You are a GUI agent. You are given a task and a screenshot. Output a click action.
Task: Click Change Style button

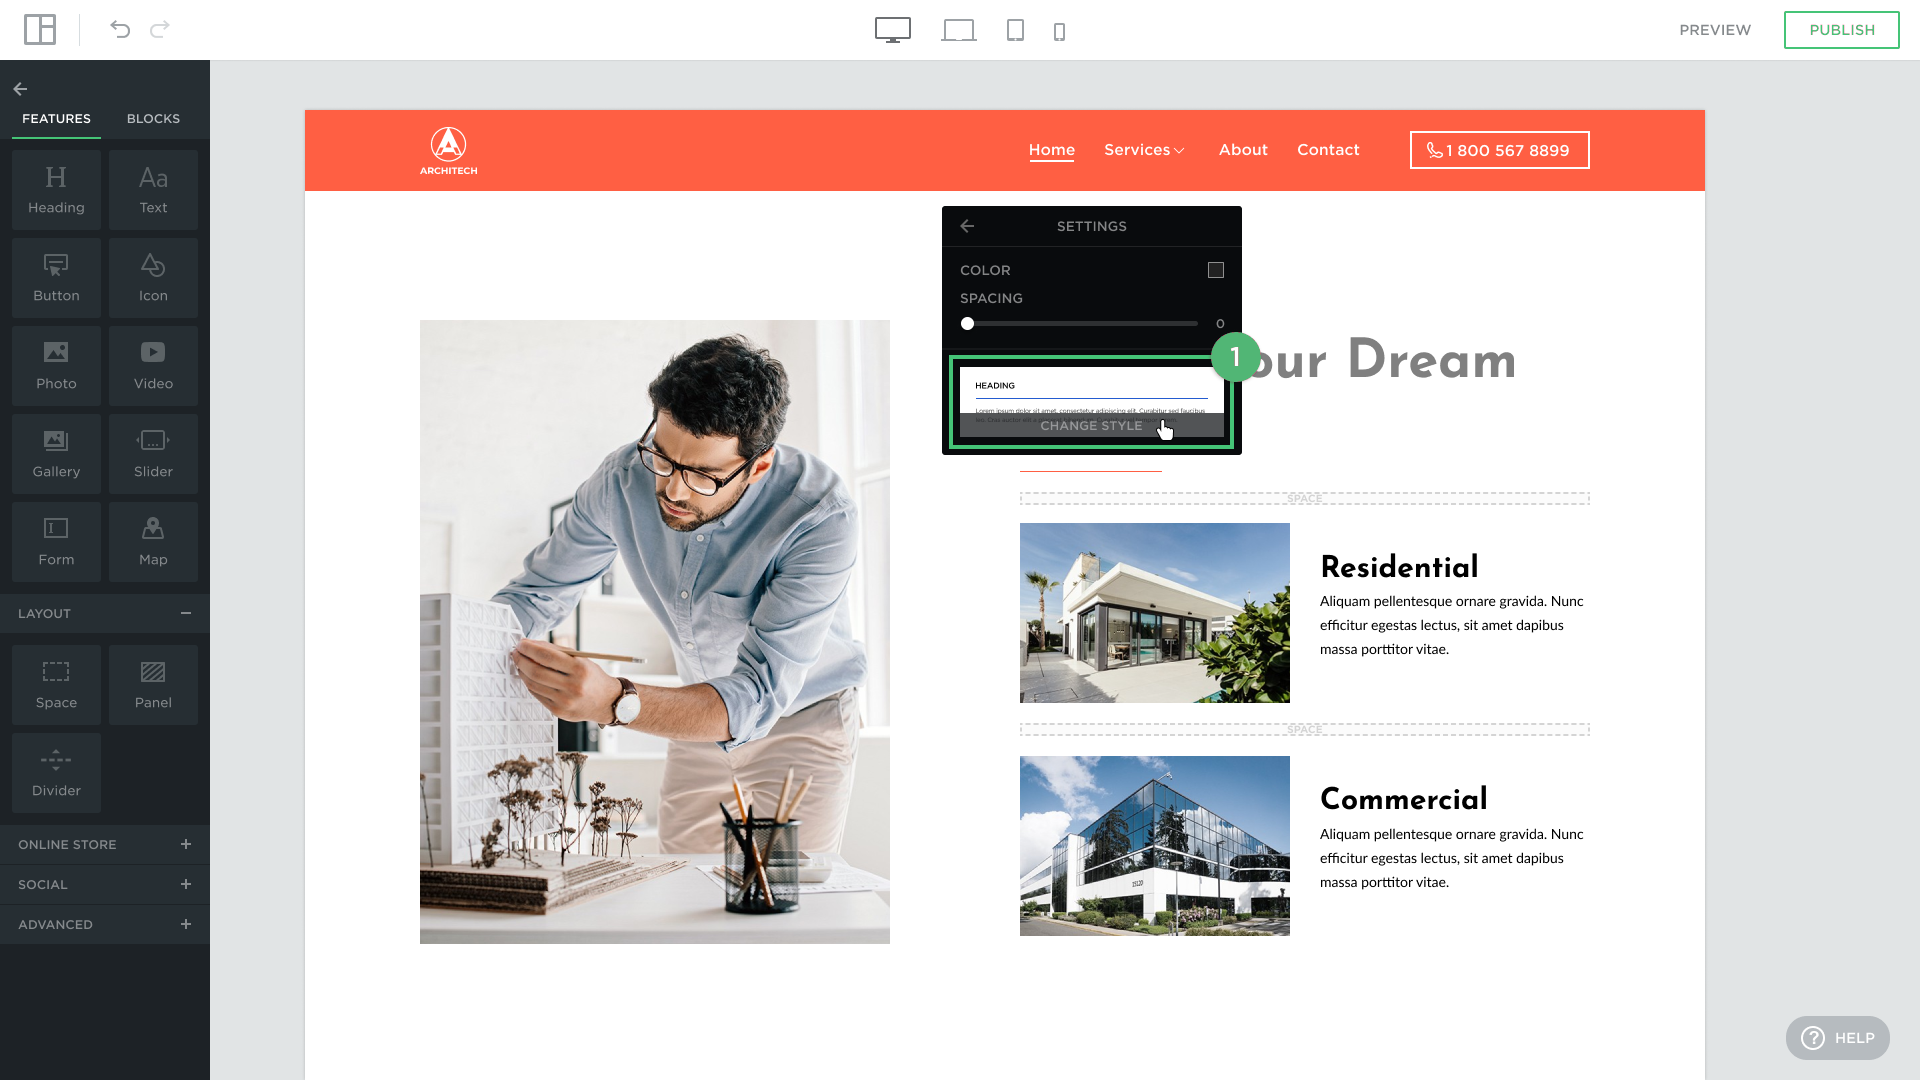point(1091,425)
